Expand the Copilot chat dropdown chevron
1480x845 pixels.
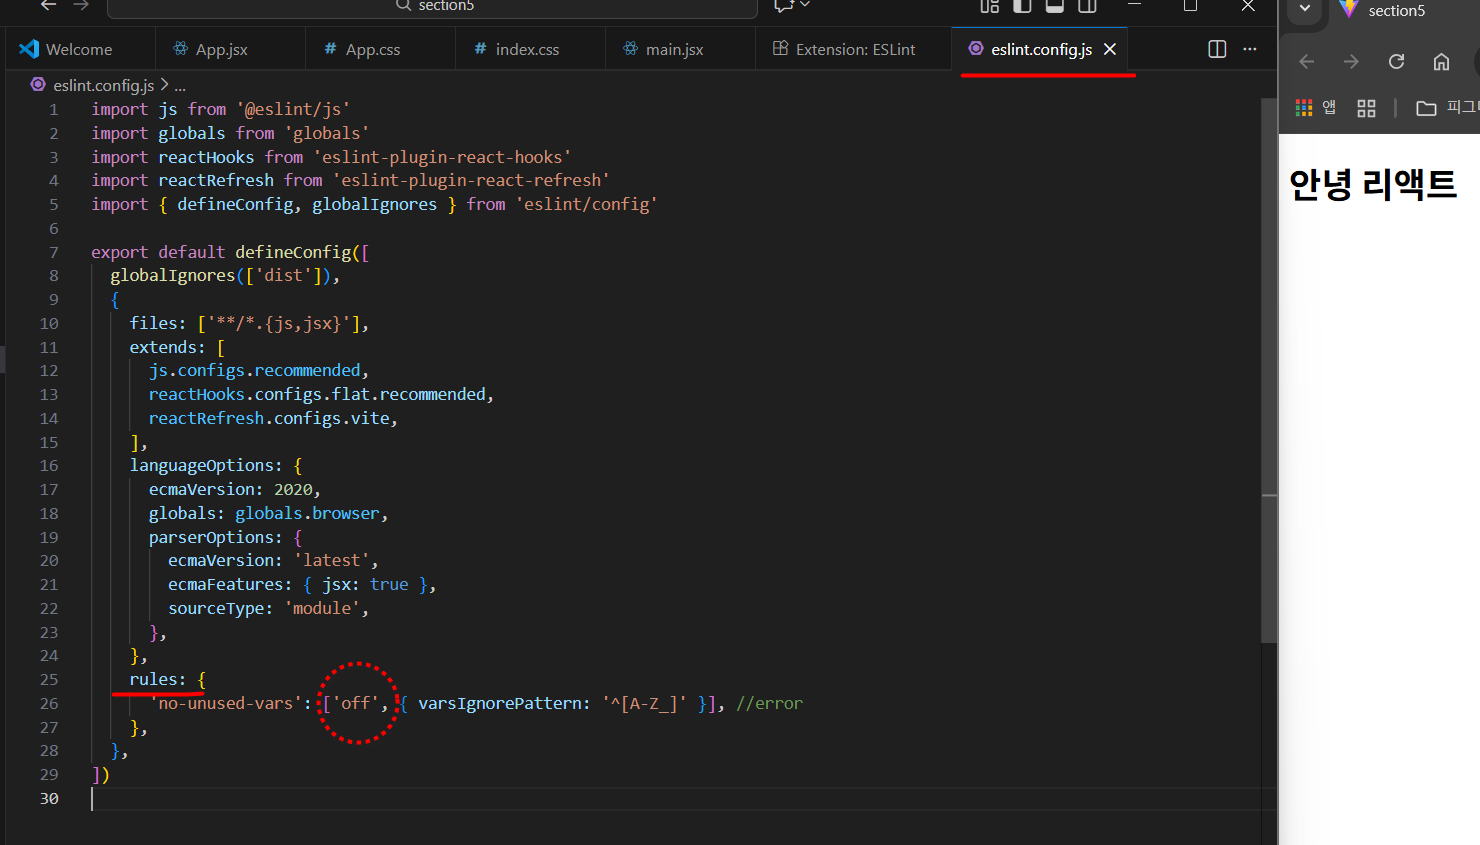coord(805,6)
